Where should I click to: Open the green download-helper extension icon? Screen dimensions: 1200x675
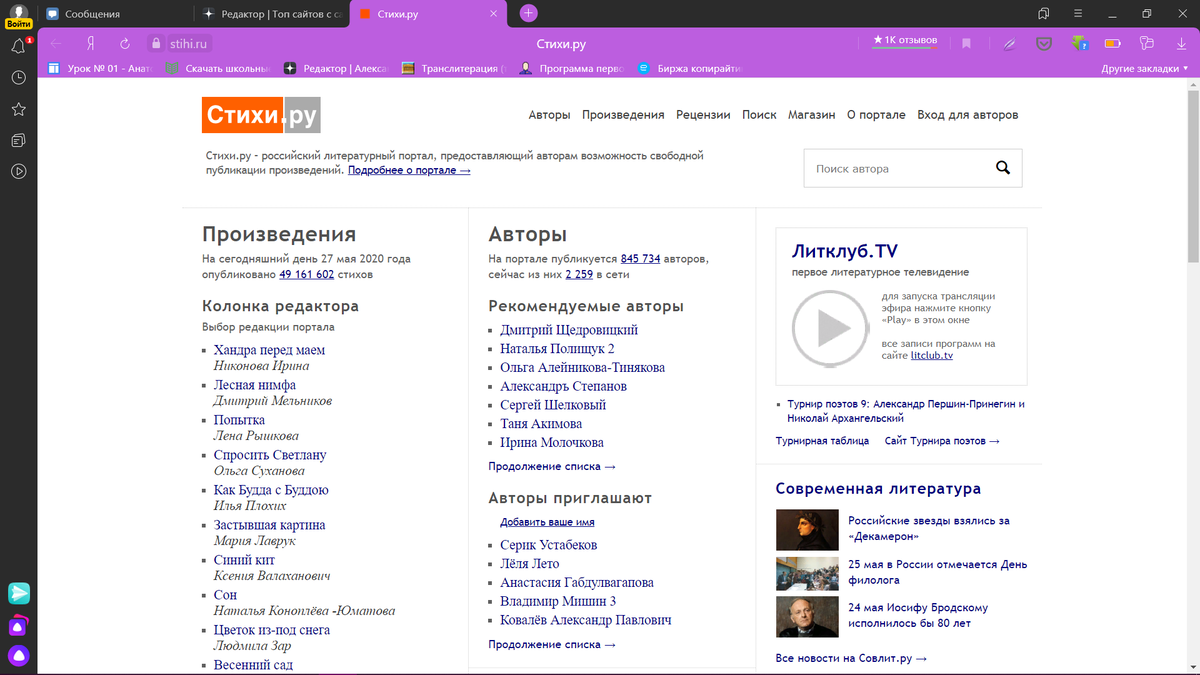1079,43
